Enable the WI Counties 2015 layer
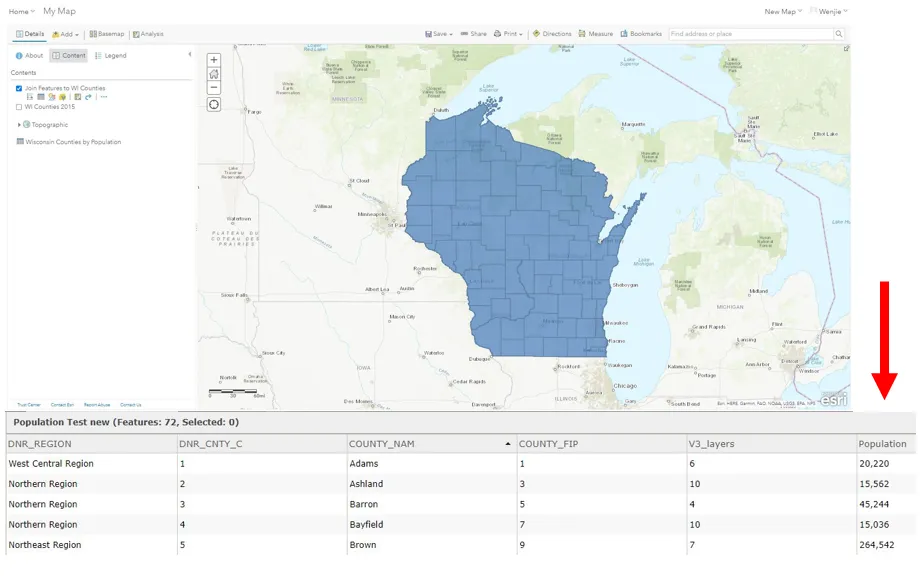922x578 pixels. click(x=19, y=107)
